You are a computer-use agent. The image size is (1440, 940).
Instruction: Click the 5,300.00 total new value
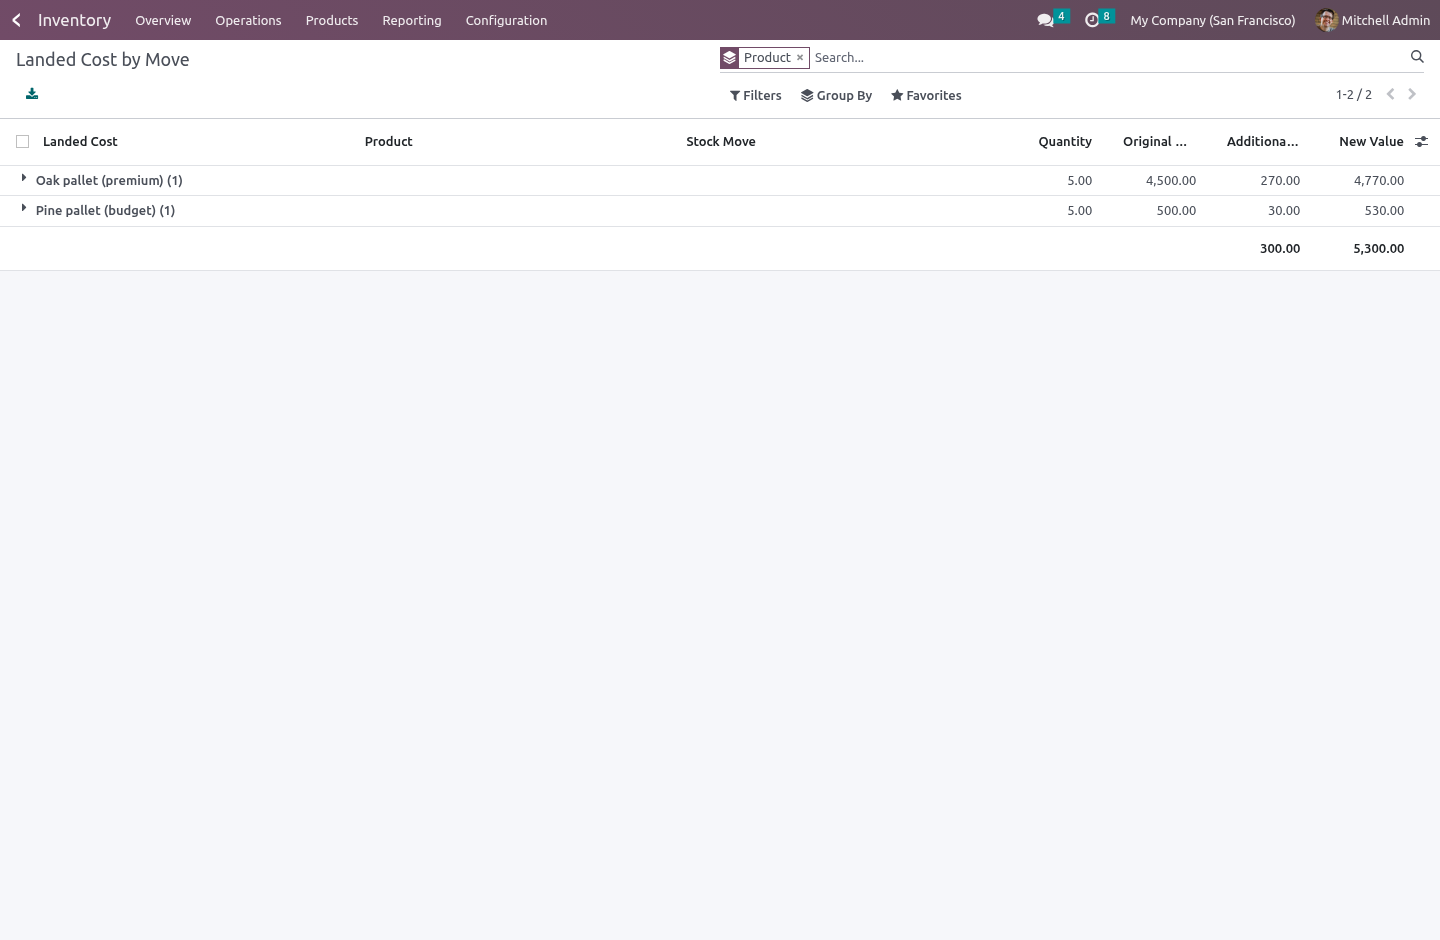pyautogui.click(x=1379, y=249)
